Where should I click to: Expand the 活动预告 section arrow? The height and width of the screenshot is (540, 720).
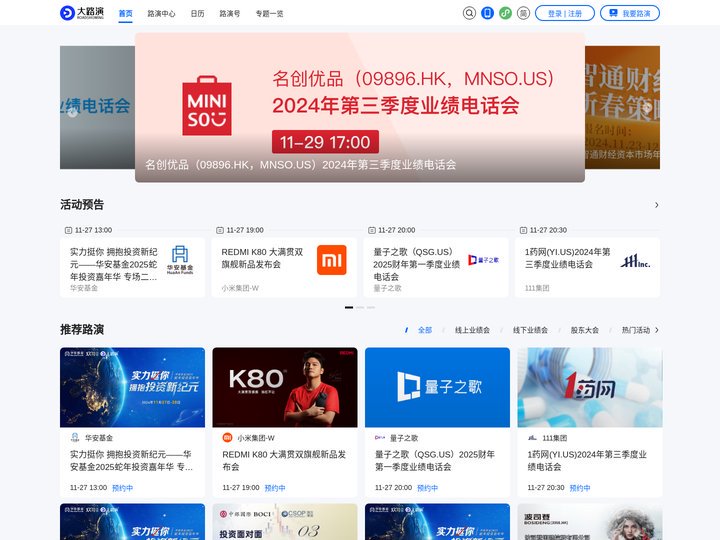click(657, 205)
